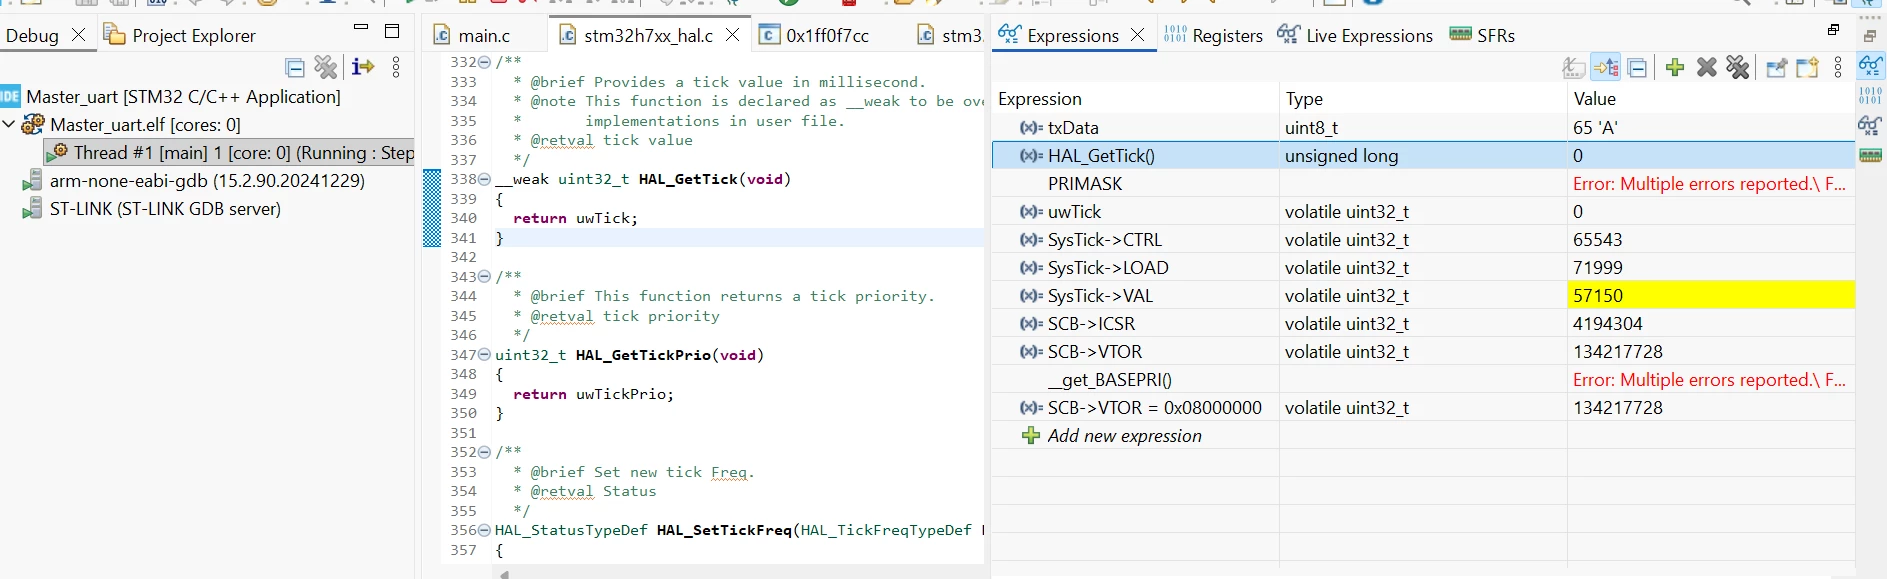The height and width of the screenshot is (579, 1887).
Task: Minimize the Debug view panel
Action: point(361,28)
